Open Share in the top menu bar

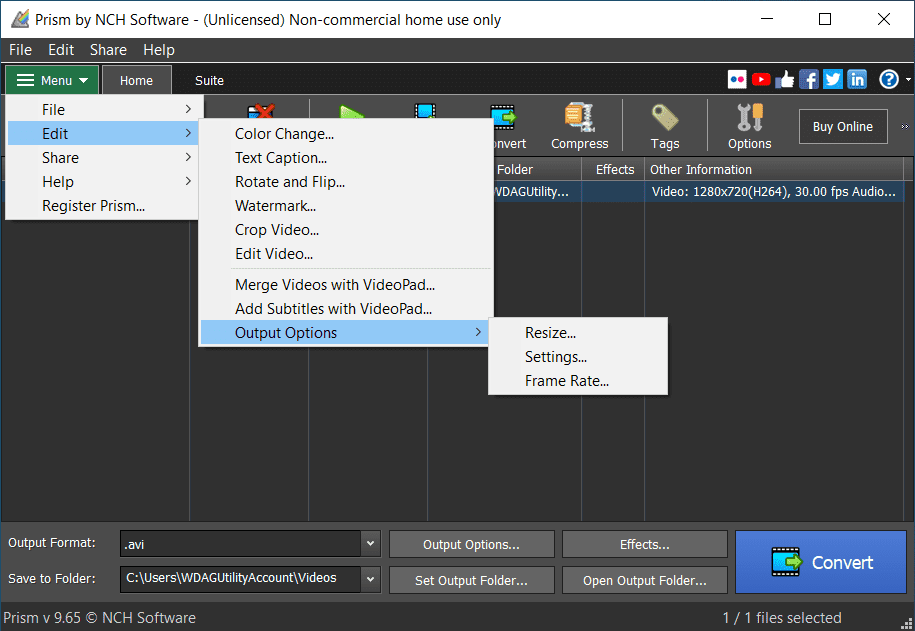click(x=108, y=50)
